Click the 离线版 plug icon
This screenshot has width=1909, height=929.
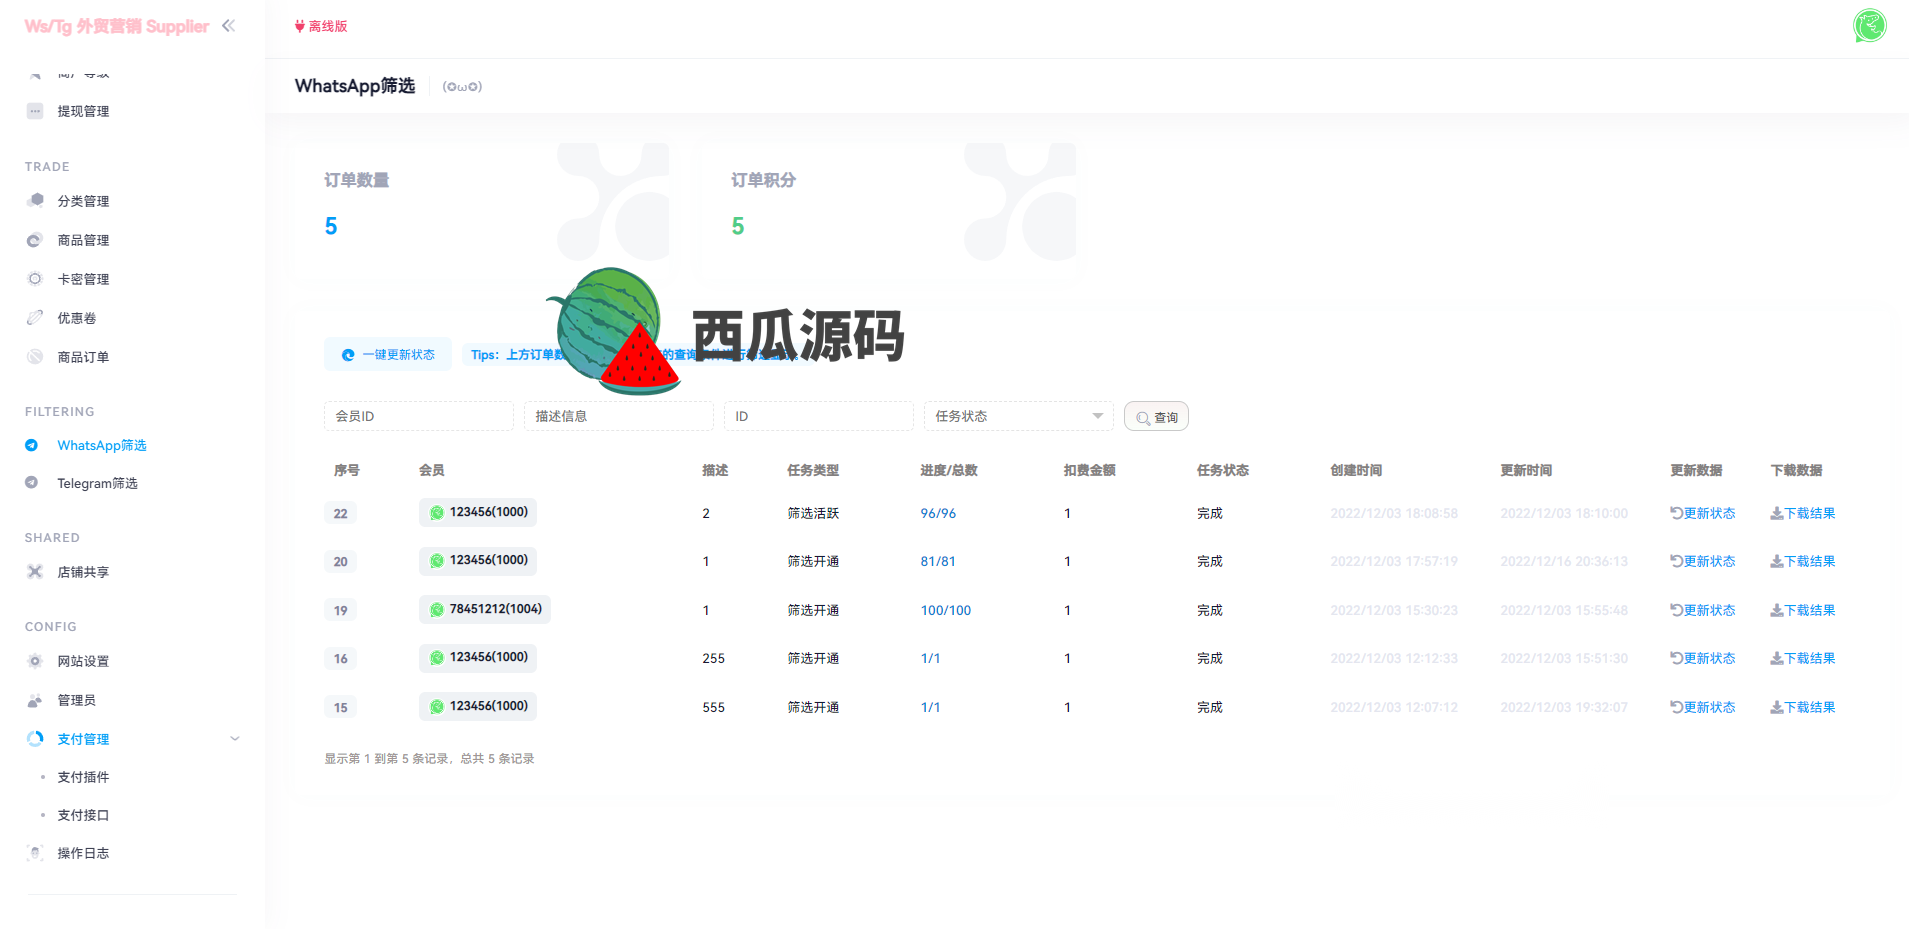(x=299, y=26)
